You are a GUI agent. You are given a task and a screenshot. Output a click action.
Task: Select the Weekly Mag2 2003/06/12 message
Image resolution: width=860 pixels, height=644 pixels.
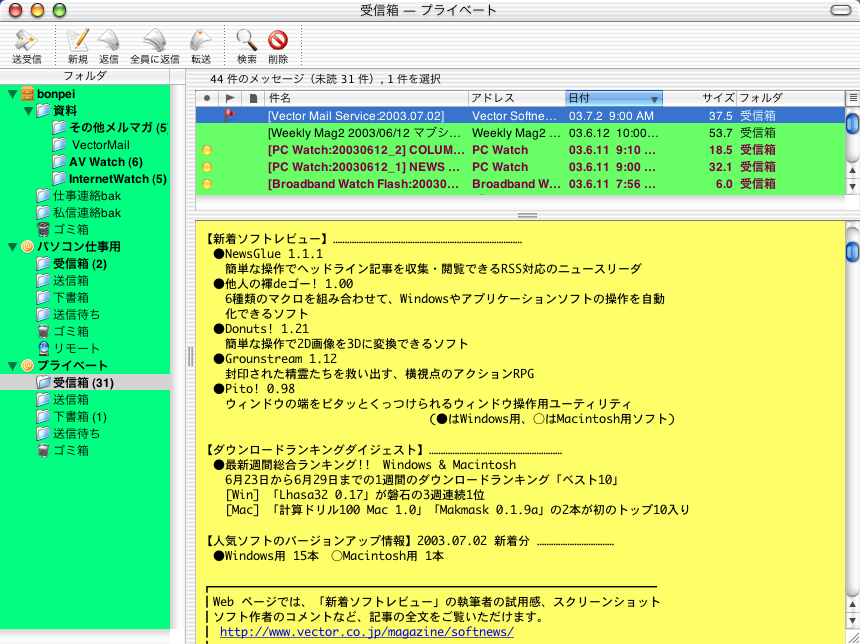tap(520, 133)
